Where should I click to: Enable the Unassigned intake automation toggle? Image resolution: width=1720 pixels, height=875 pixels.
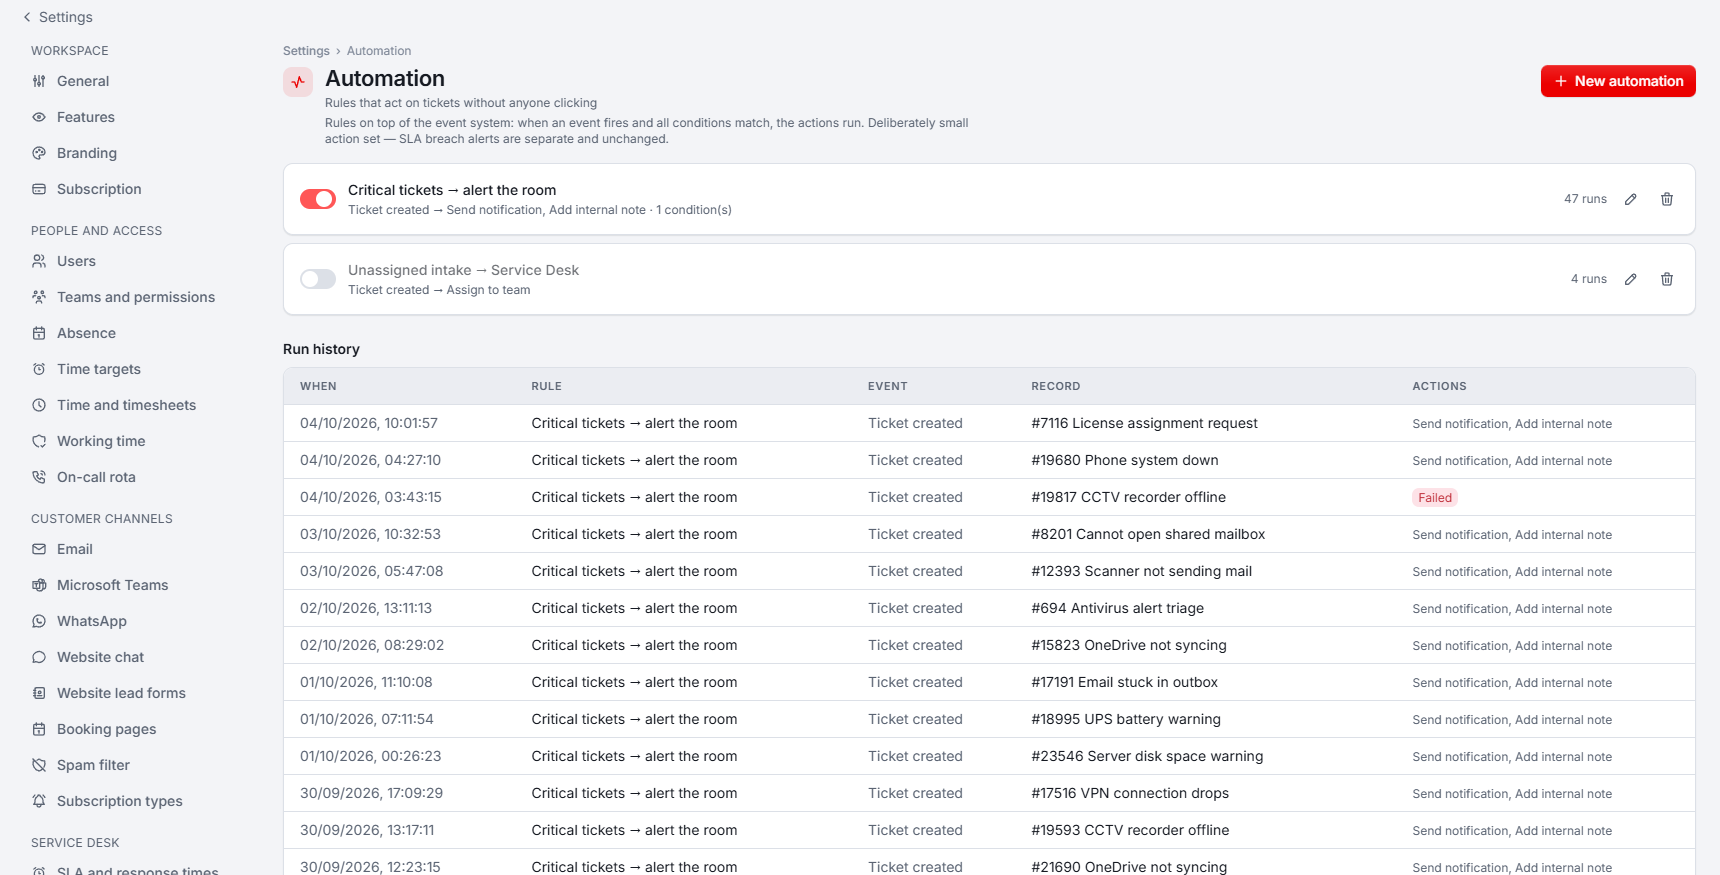(x=318, y=279)
